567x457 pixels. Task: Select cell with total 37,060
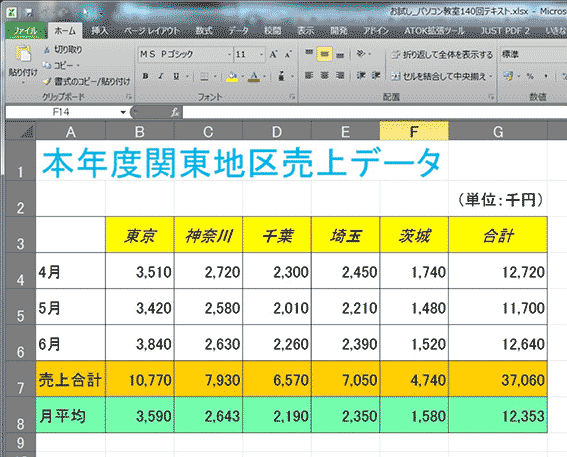click(498, 379)
